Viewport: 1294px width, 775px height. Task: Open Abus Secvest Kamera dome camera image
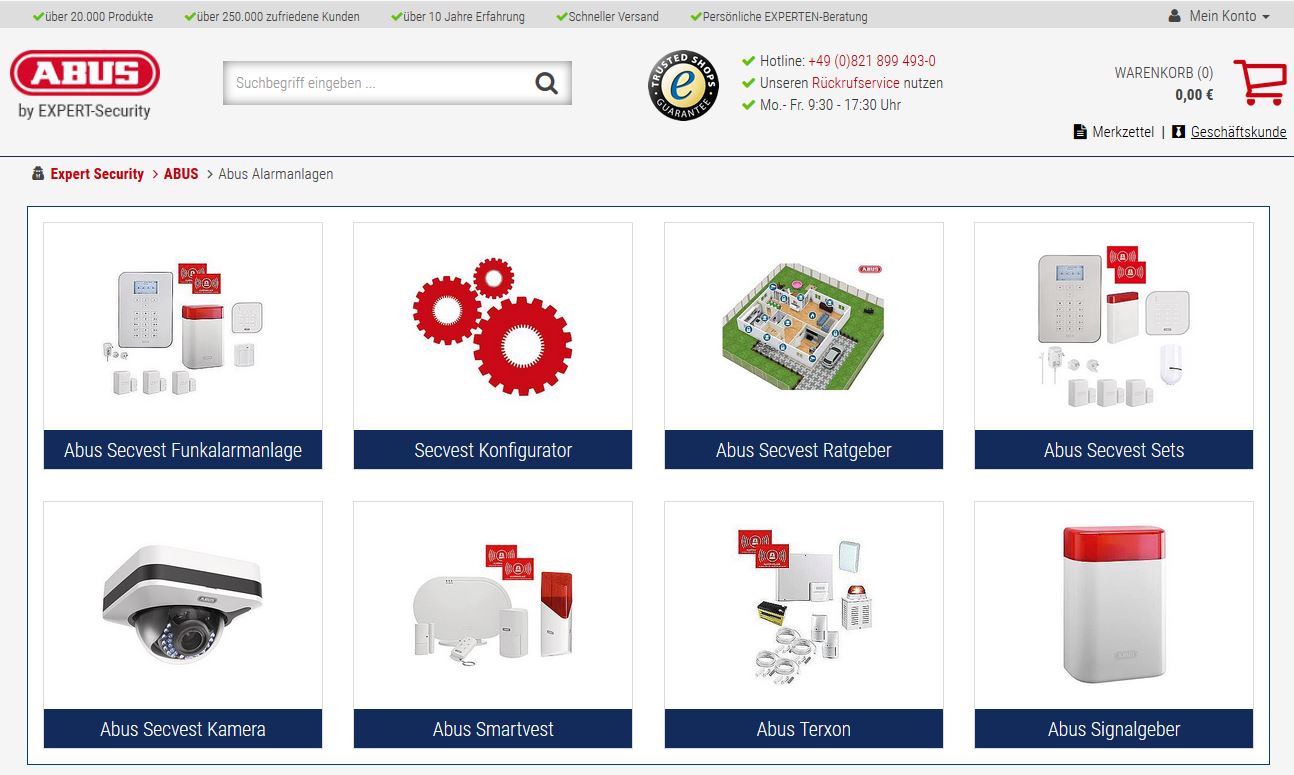[183, 606]
